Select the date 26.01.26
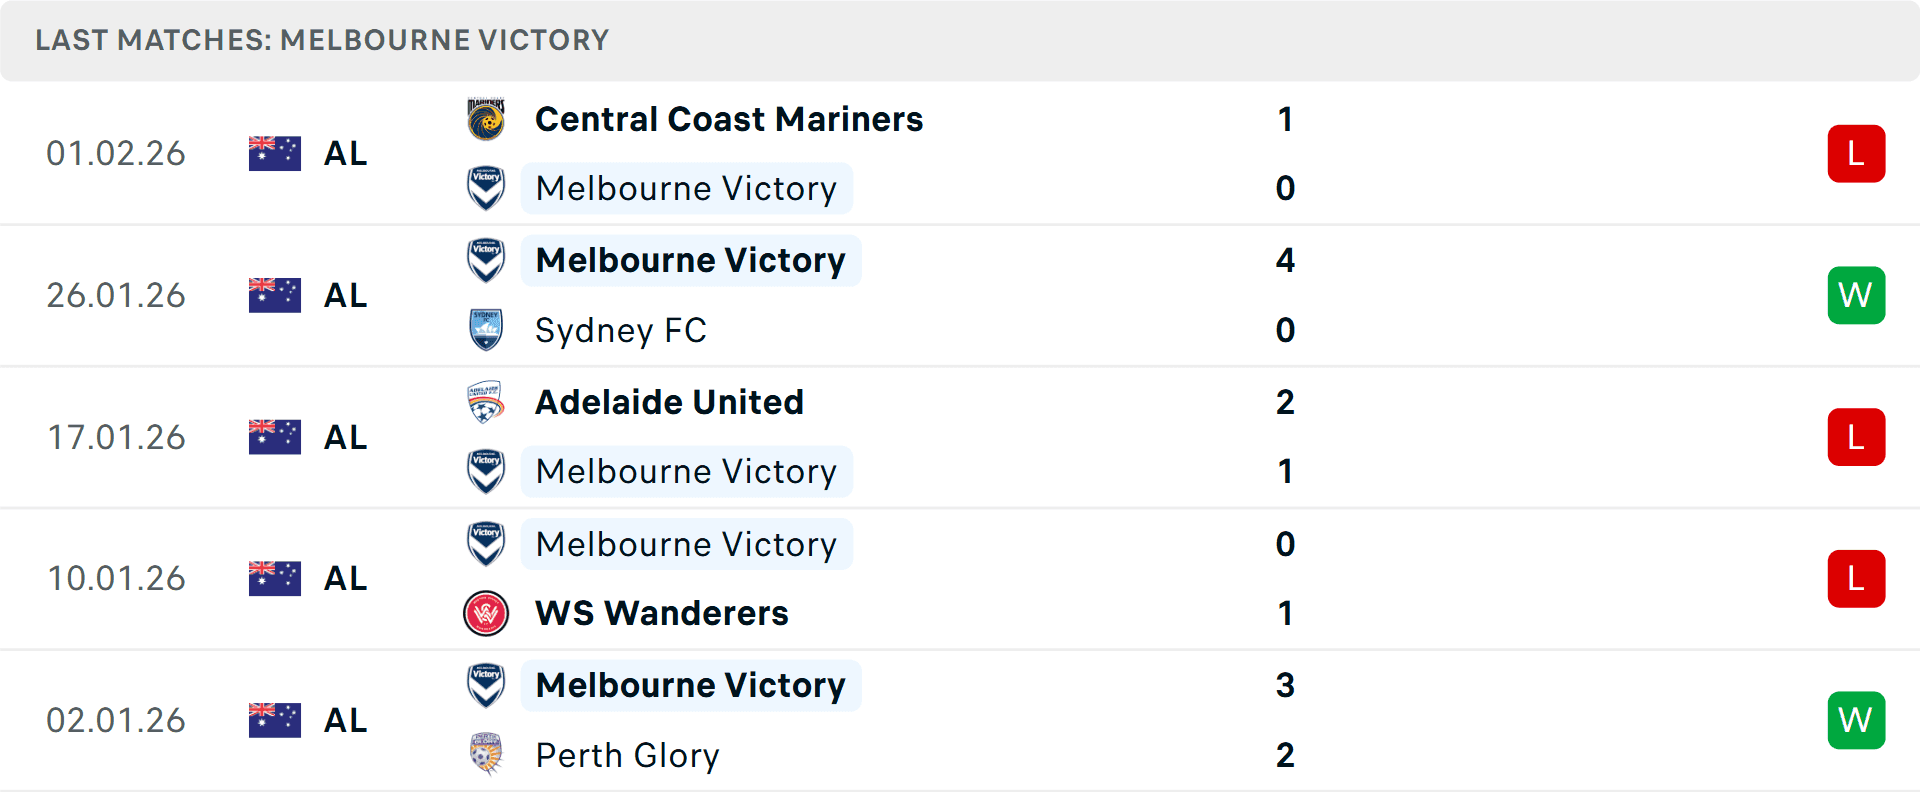 [115, 295]
